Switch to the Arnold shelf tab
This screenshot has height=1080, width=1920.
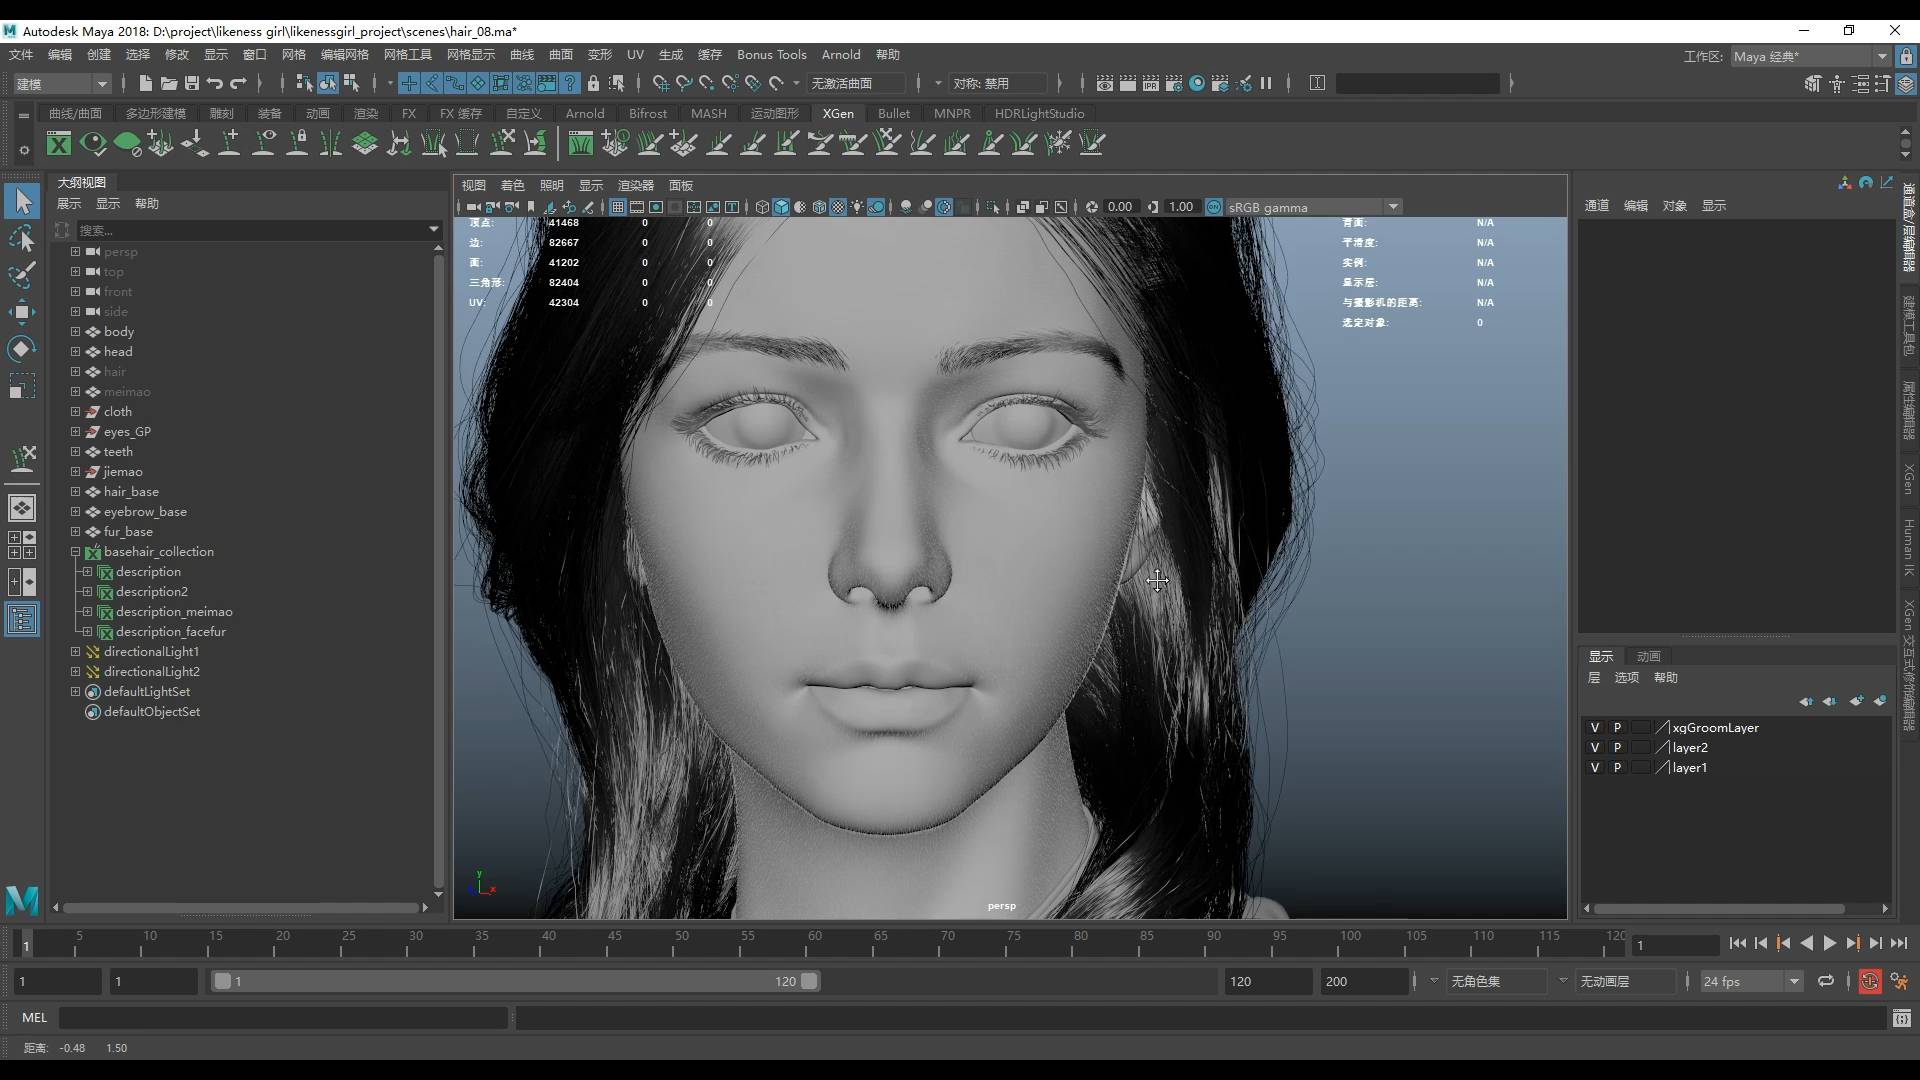pos(585,113)
